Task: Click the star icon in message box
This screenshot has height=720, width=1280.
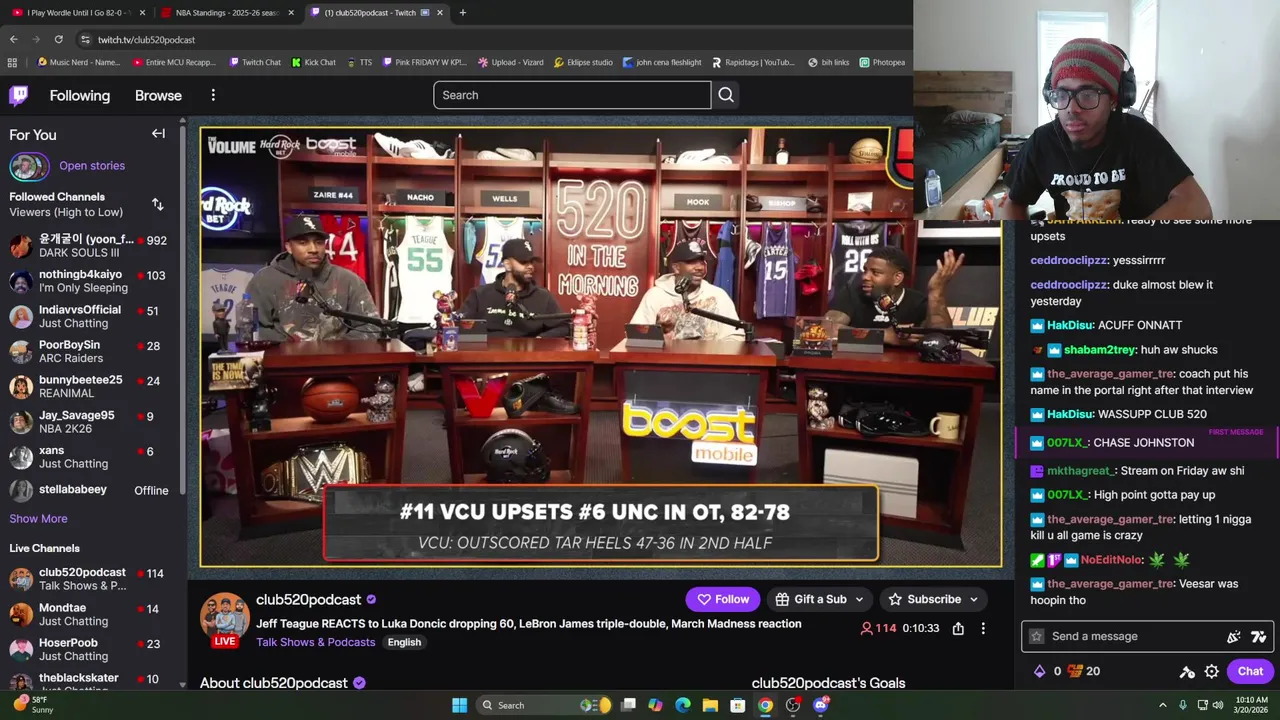Action: [x=1037, y=636]
